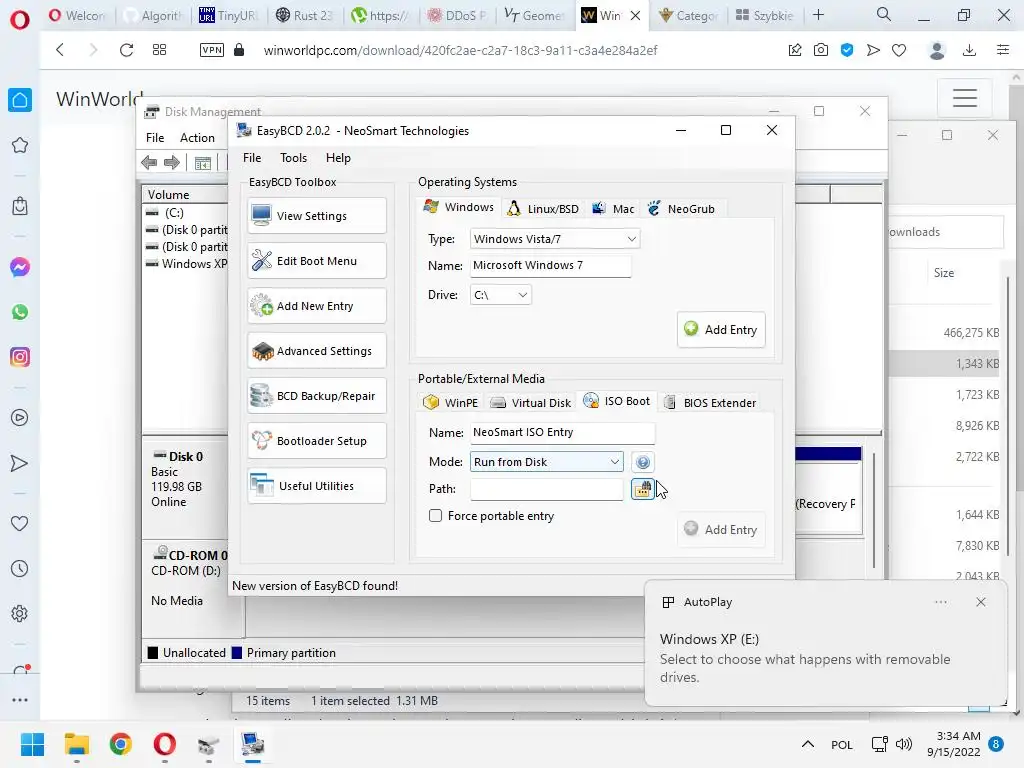Image resolution: width=1024 pixels, height=768 pixels.
Task: Expand the Drive dropdown showing C:\
Action: [500, 295]
